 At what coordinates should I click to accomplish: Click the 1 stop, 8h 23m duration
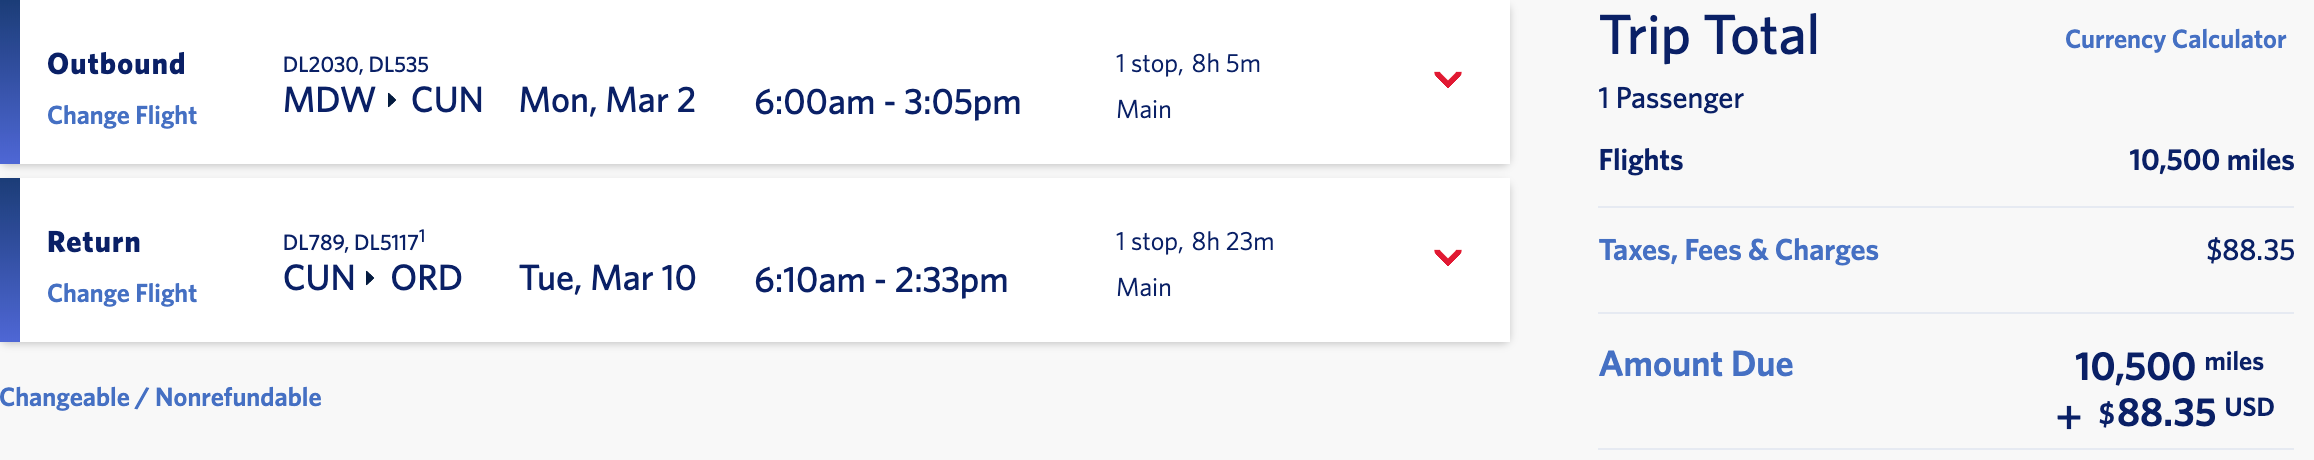pos(1194,242)
